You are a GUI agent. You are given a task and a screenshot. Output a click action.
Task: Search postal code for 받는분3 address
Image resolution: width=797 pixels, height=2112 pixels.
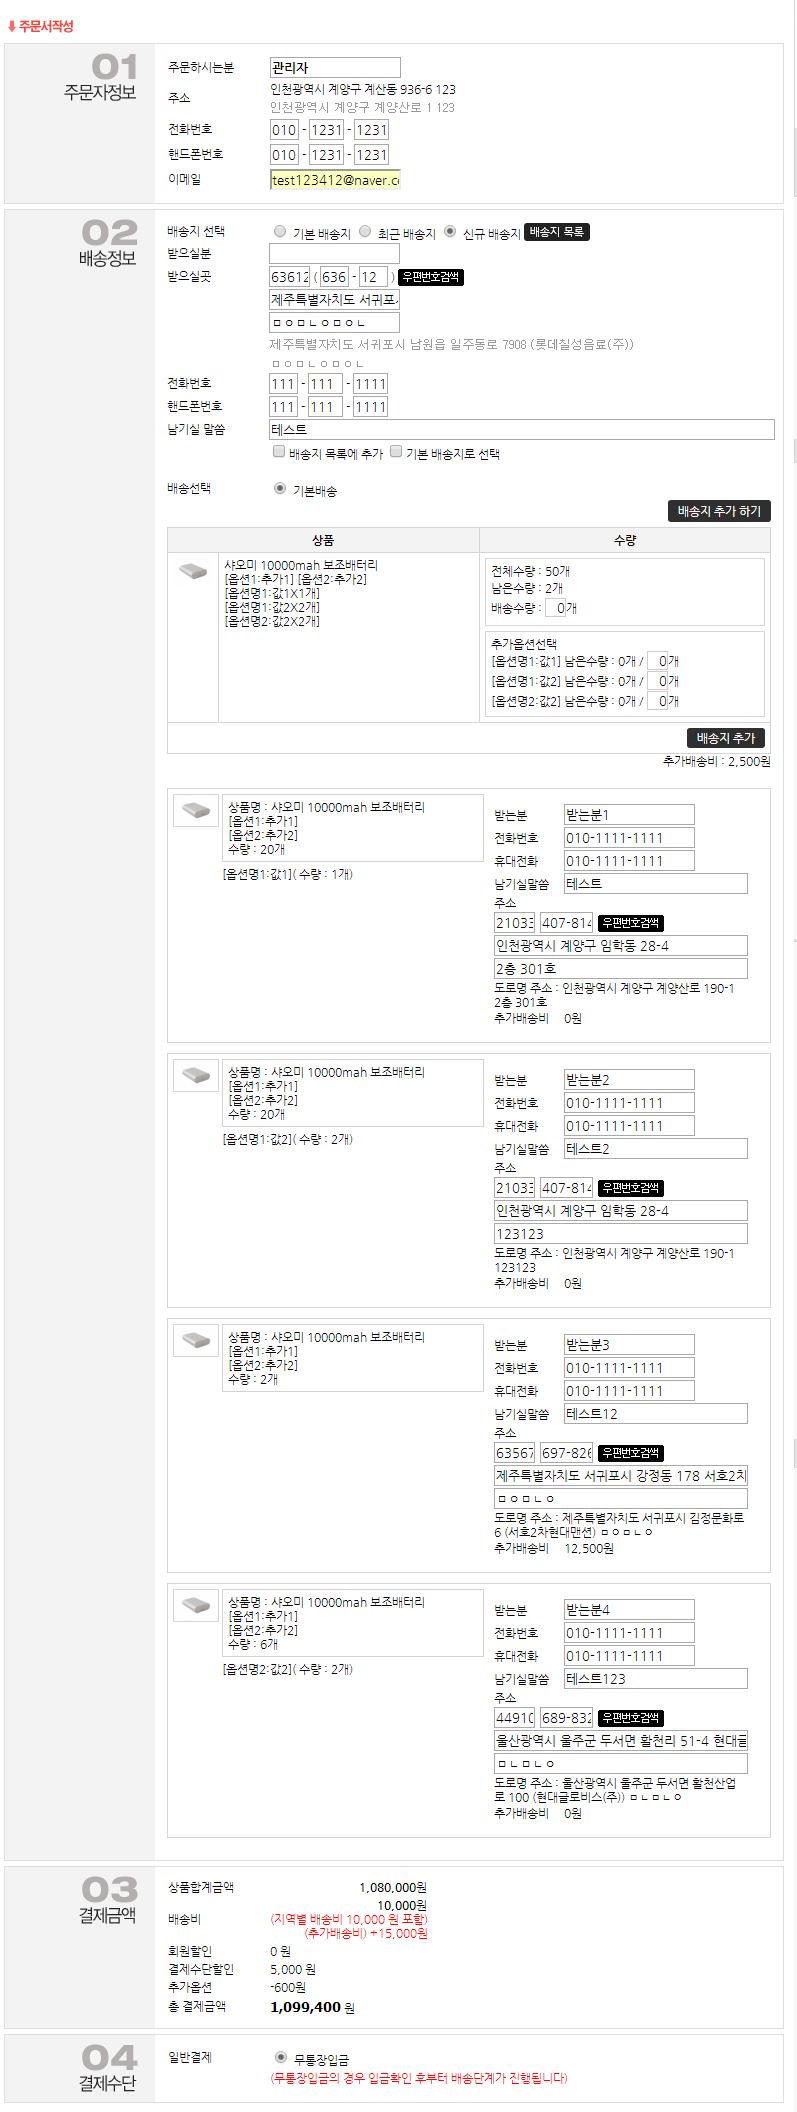click(x=631, y=1453)
